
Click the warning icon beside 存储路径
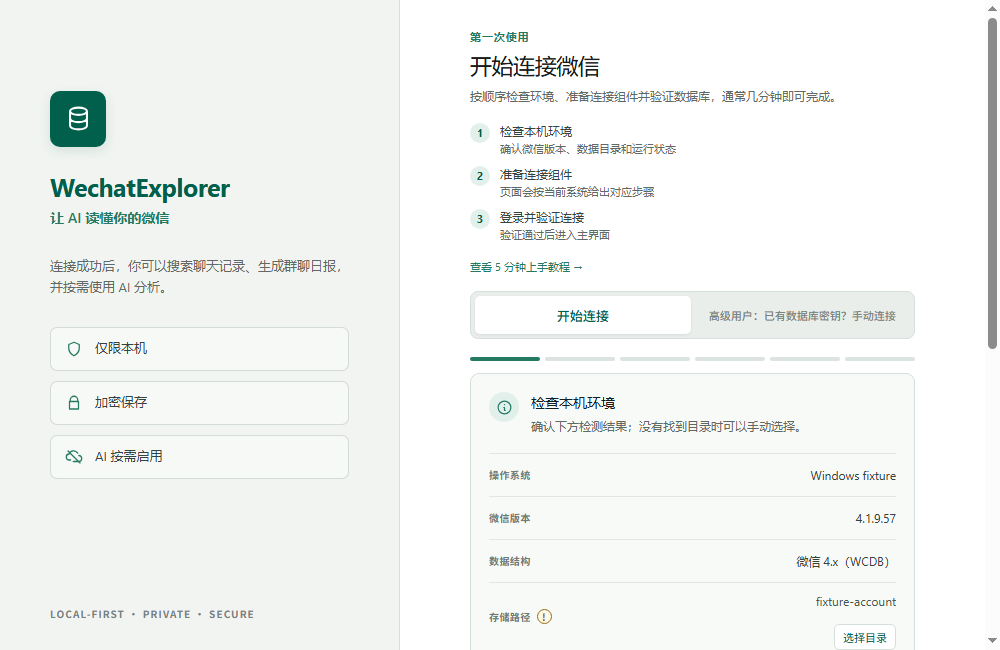click(544, 617)
